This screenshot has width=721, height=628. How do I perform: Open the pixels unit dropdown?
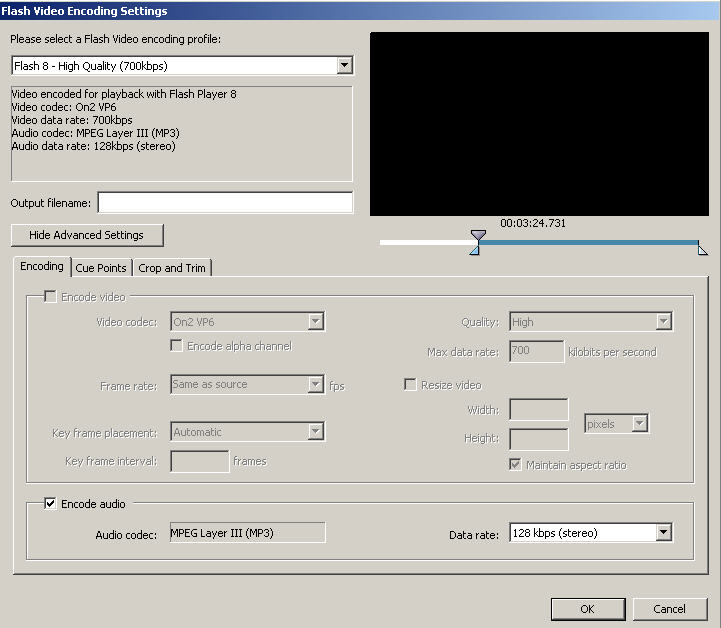pyautogui.click(x=616, y=423)
